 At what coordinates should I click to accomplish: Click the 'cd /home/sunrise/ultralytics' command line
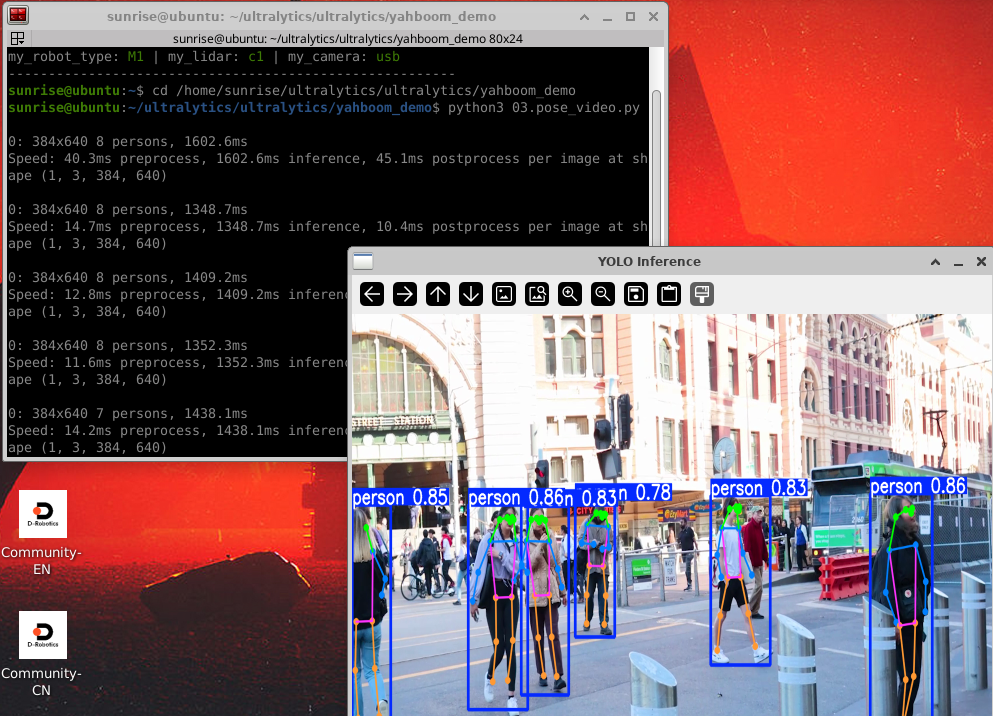(364, 91)
